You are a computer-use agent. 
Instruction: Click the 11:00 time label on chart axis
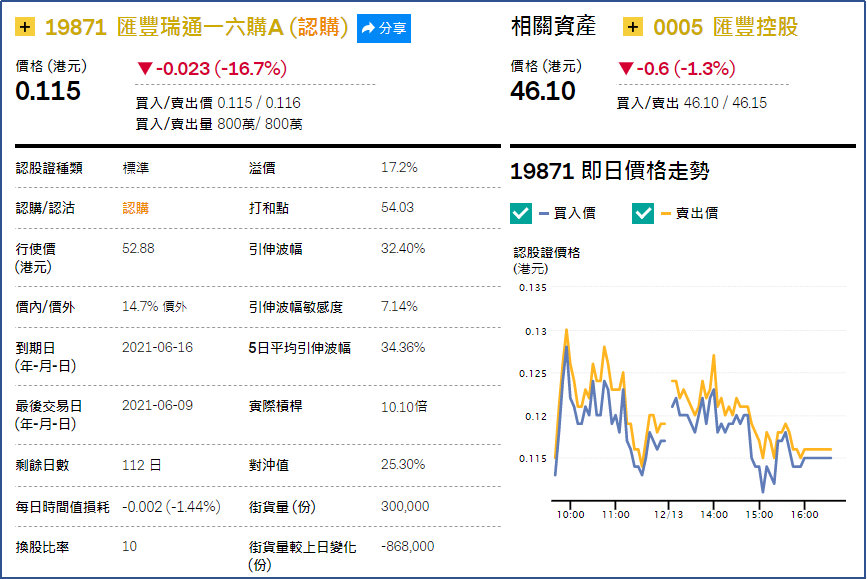(x=615, y=515)
